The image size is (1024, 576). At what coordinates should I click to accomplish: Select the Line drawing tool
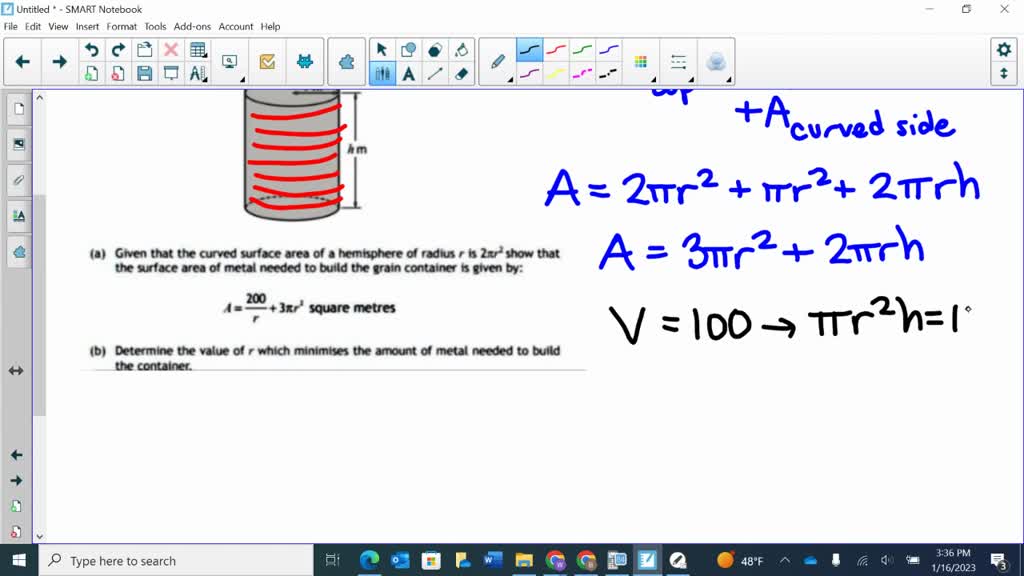pos(434,73)
